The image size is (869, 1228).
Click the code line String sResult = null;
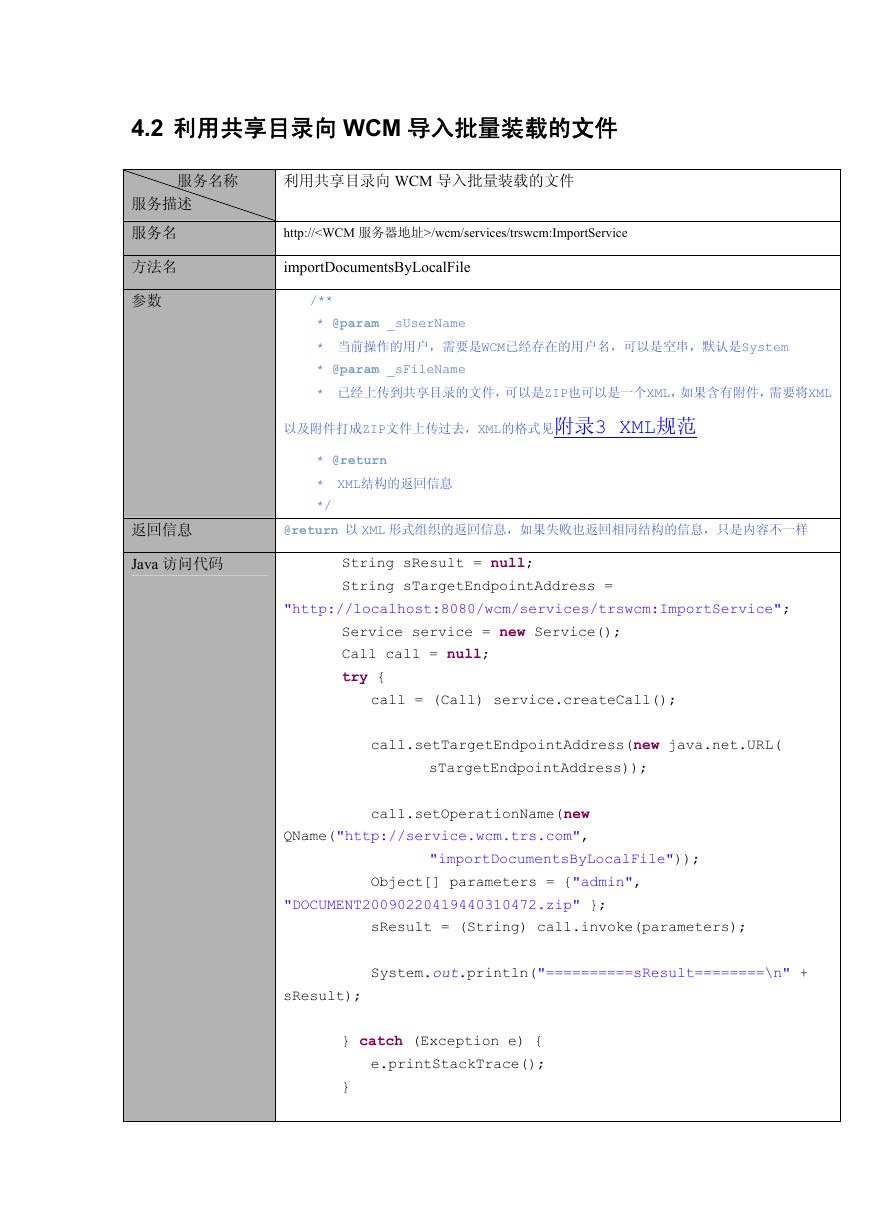(438, 563)
